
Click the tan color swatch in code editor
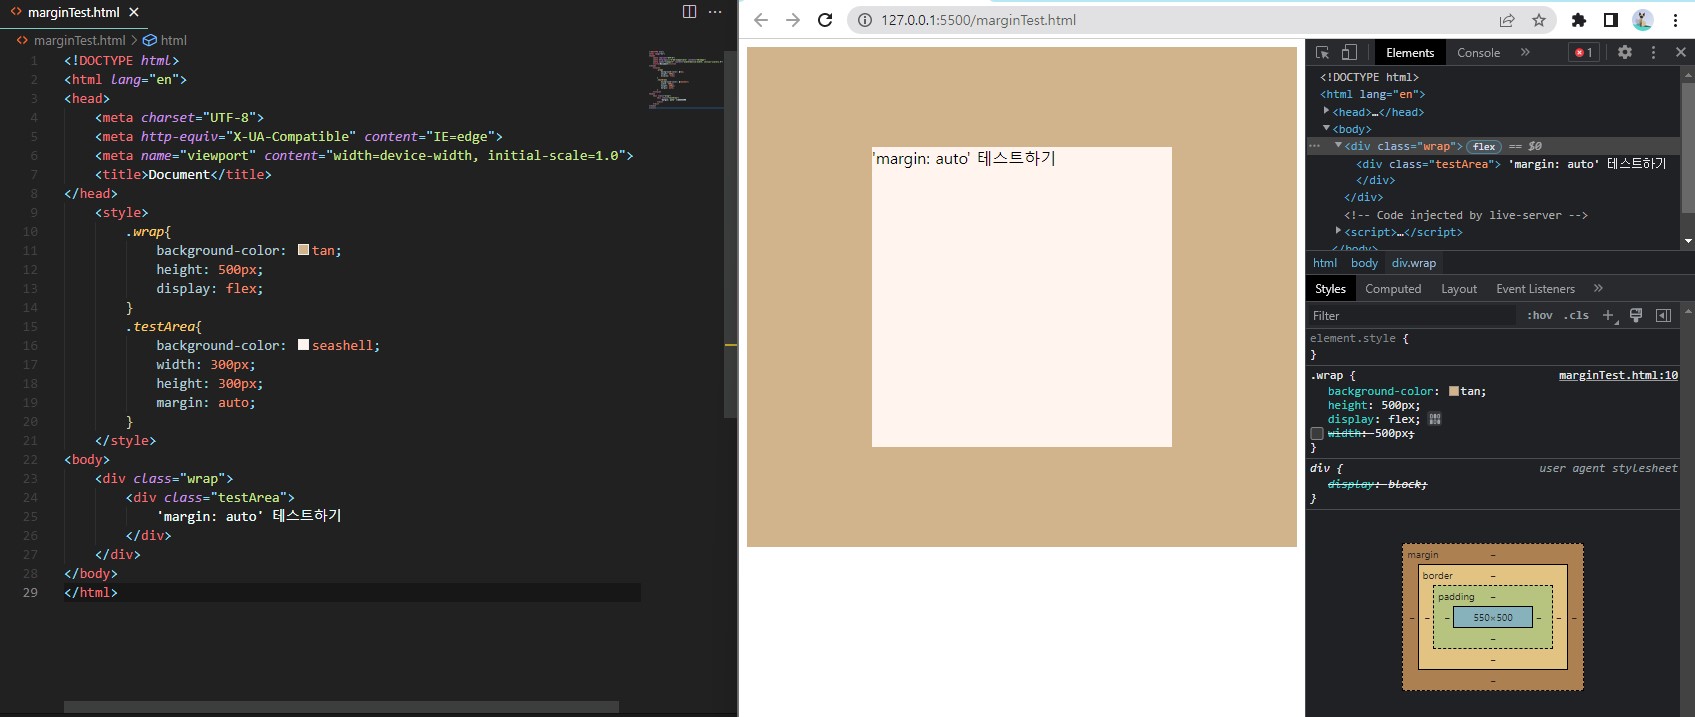(x=304, y=250)
